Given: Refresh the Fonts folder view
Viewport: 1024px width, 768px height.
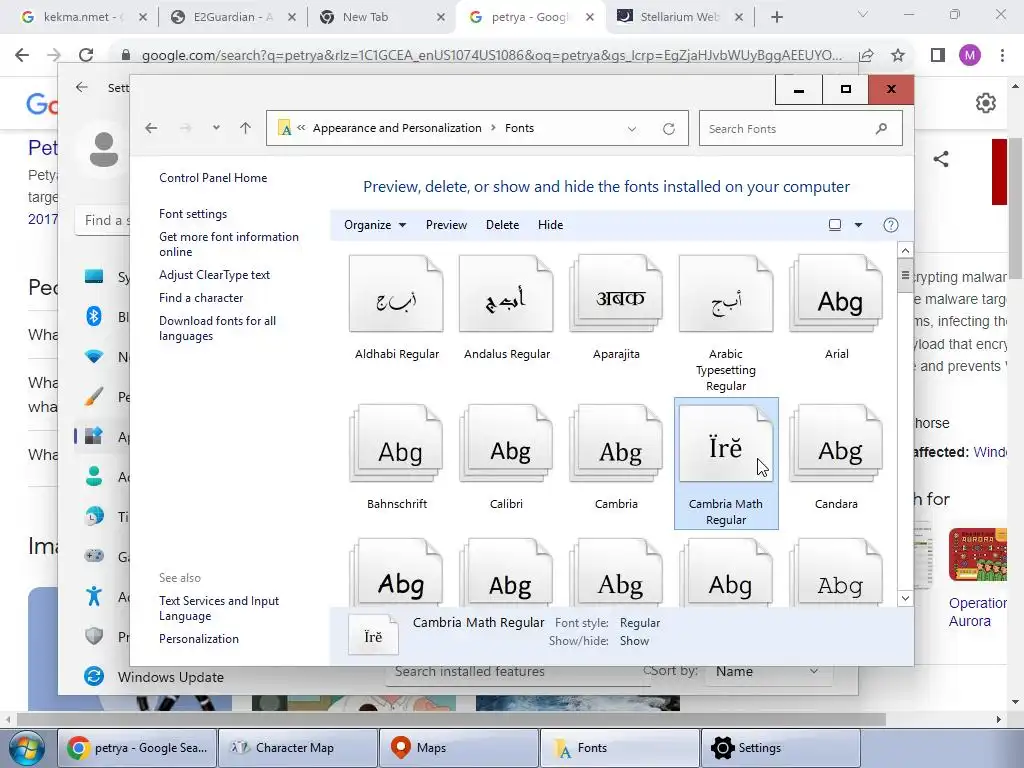Looking at the screenshot, I should click(669, 129).
